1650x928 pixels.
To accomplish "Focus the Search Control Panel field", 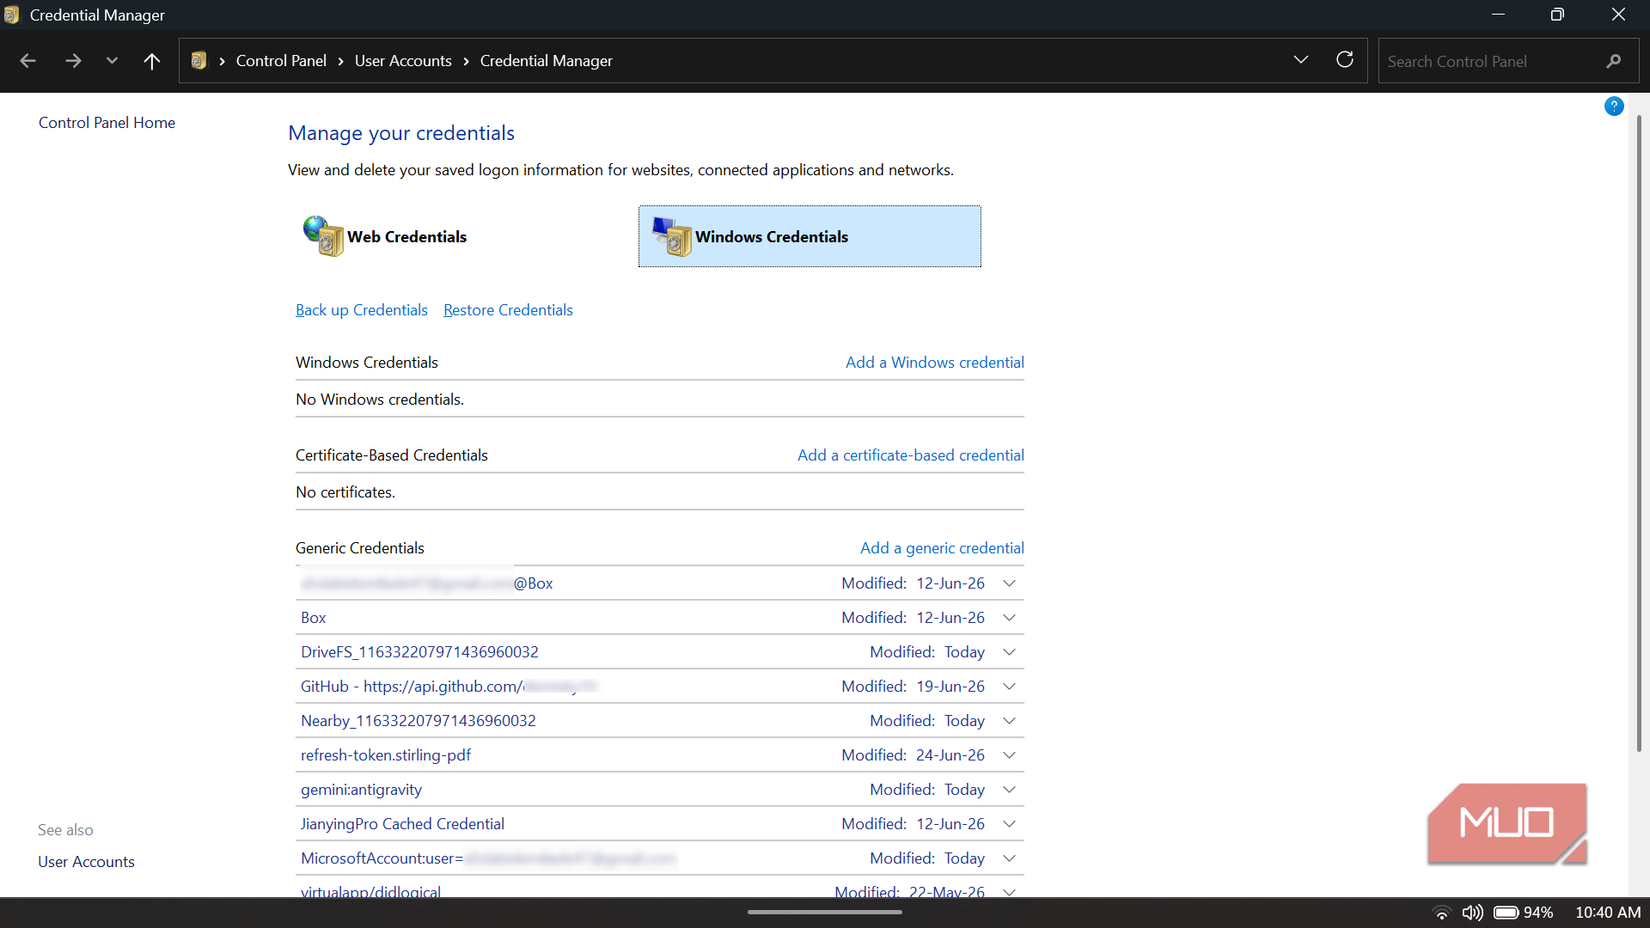I will click(1508, 61).
